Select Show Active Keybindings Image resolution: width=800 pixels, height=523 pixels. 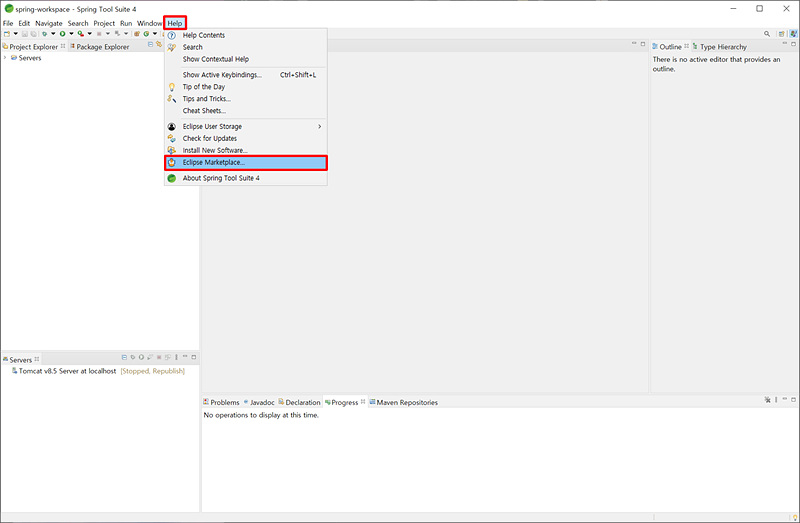(245, 74)
